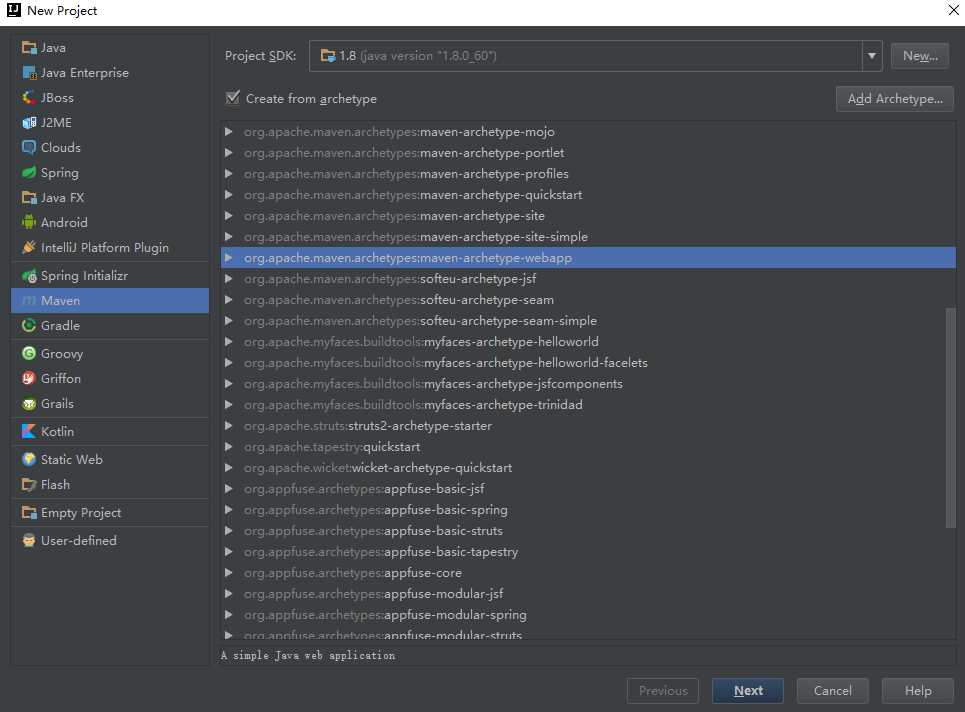Image resolution: width=965 pixels, height=712 pixels.
Task: Select org.apache.tapestry:quickstart row
Action: click(588, 447)
